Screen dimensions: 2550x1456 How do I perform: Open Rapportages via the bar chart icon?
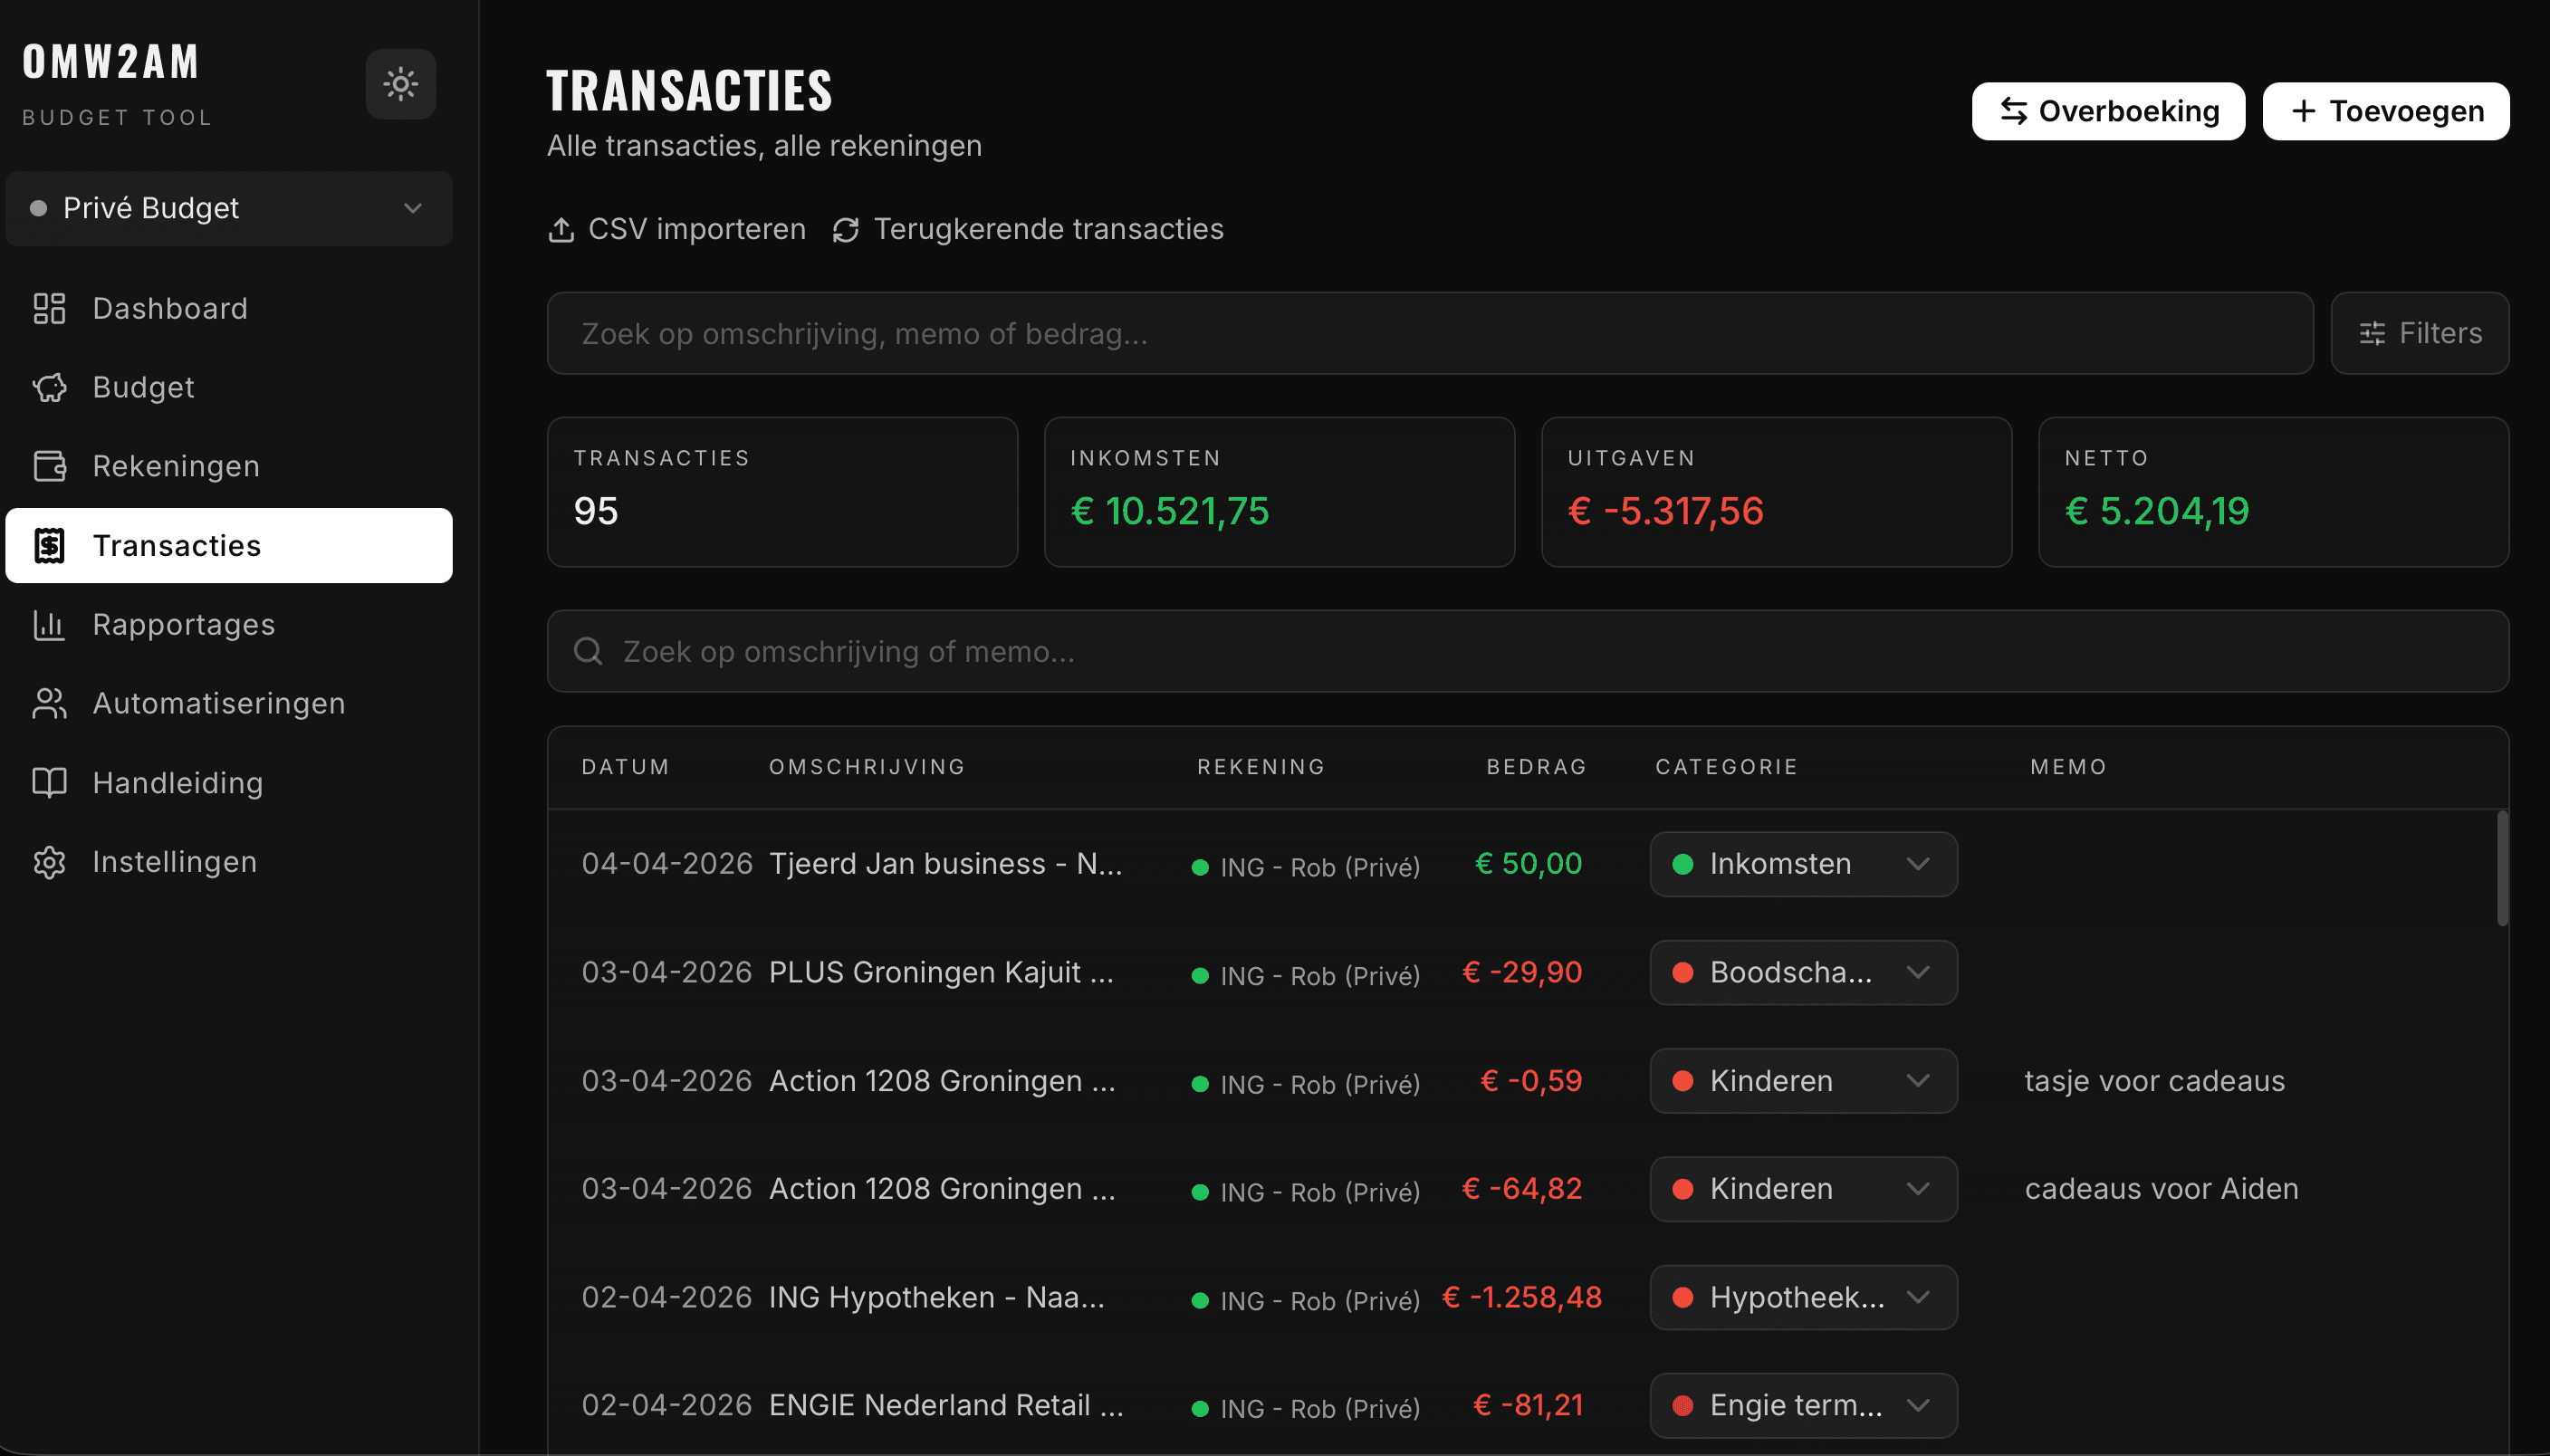(x=49, y=624)
